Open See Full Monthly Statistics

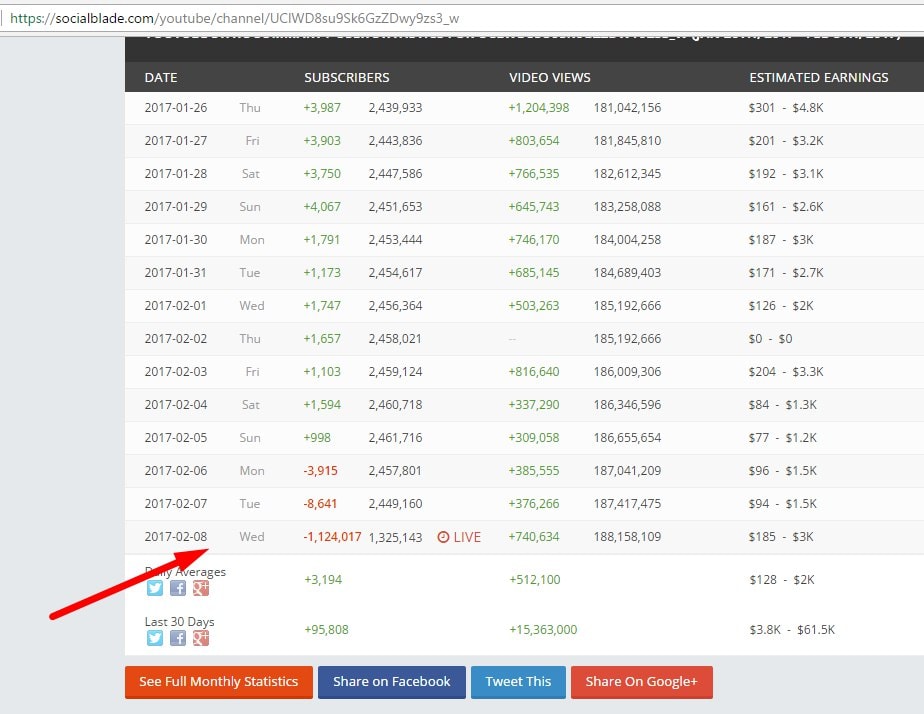(x=218, y=682)
